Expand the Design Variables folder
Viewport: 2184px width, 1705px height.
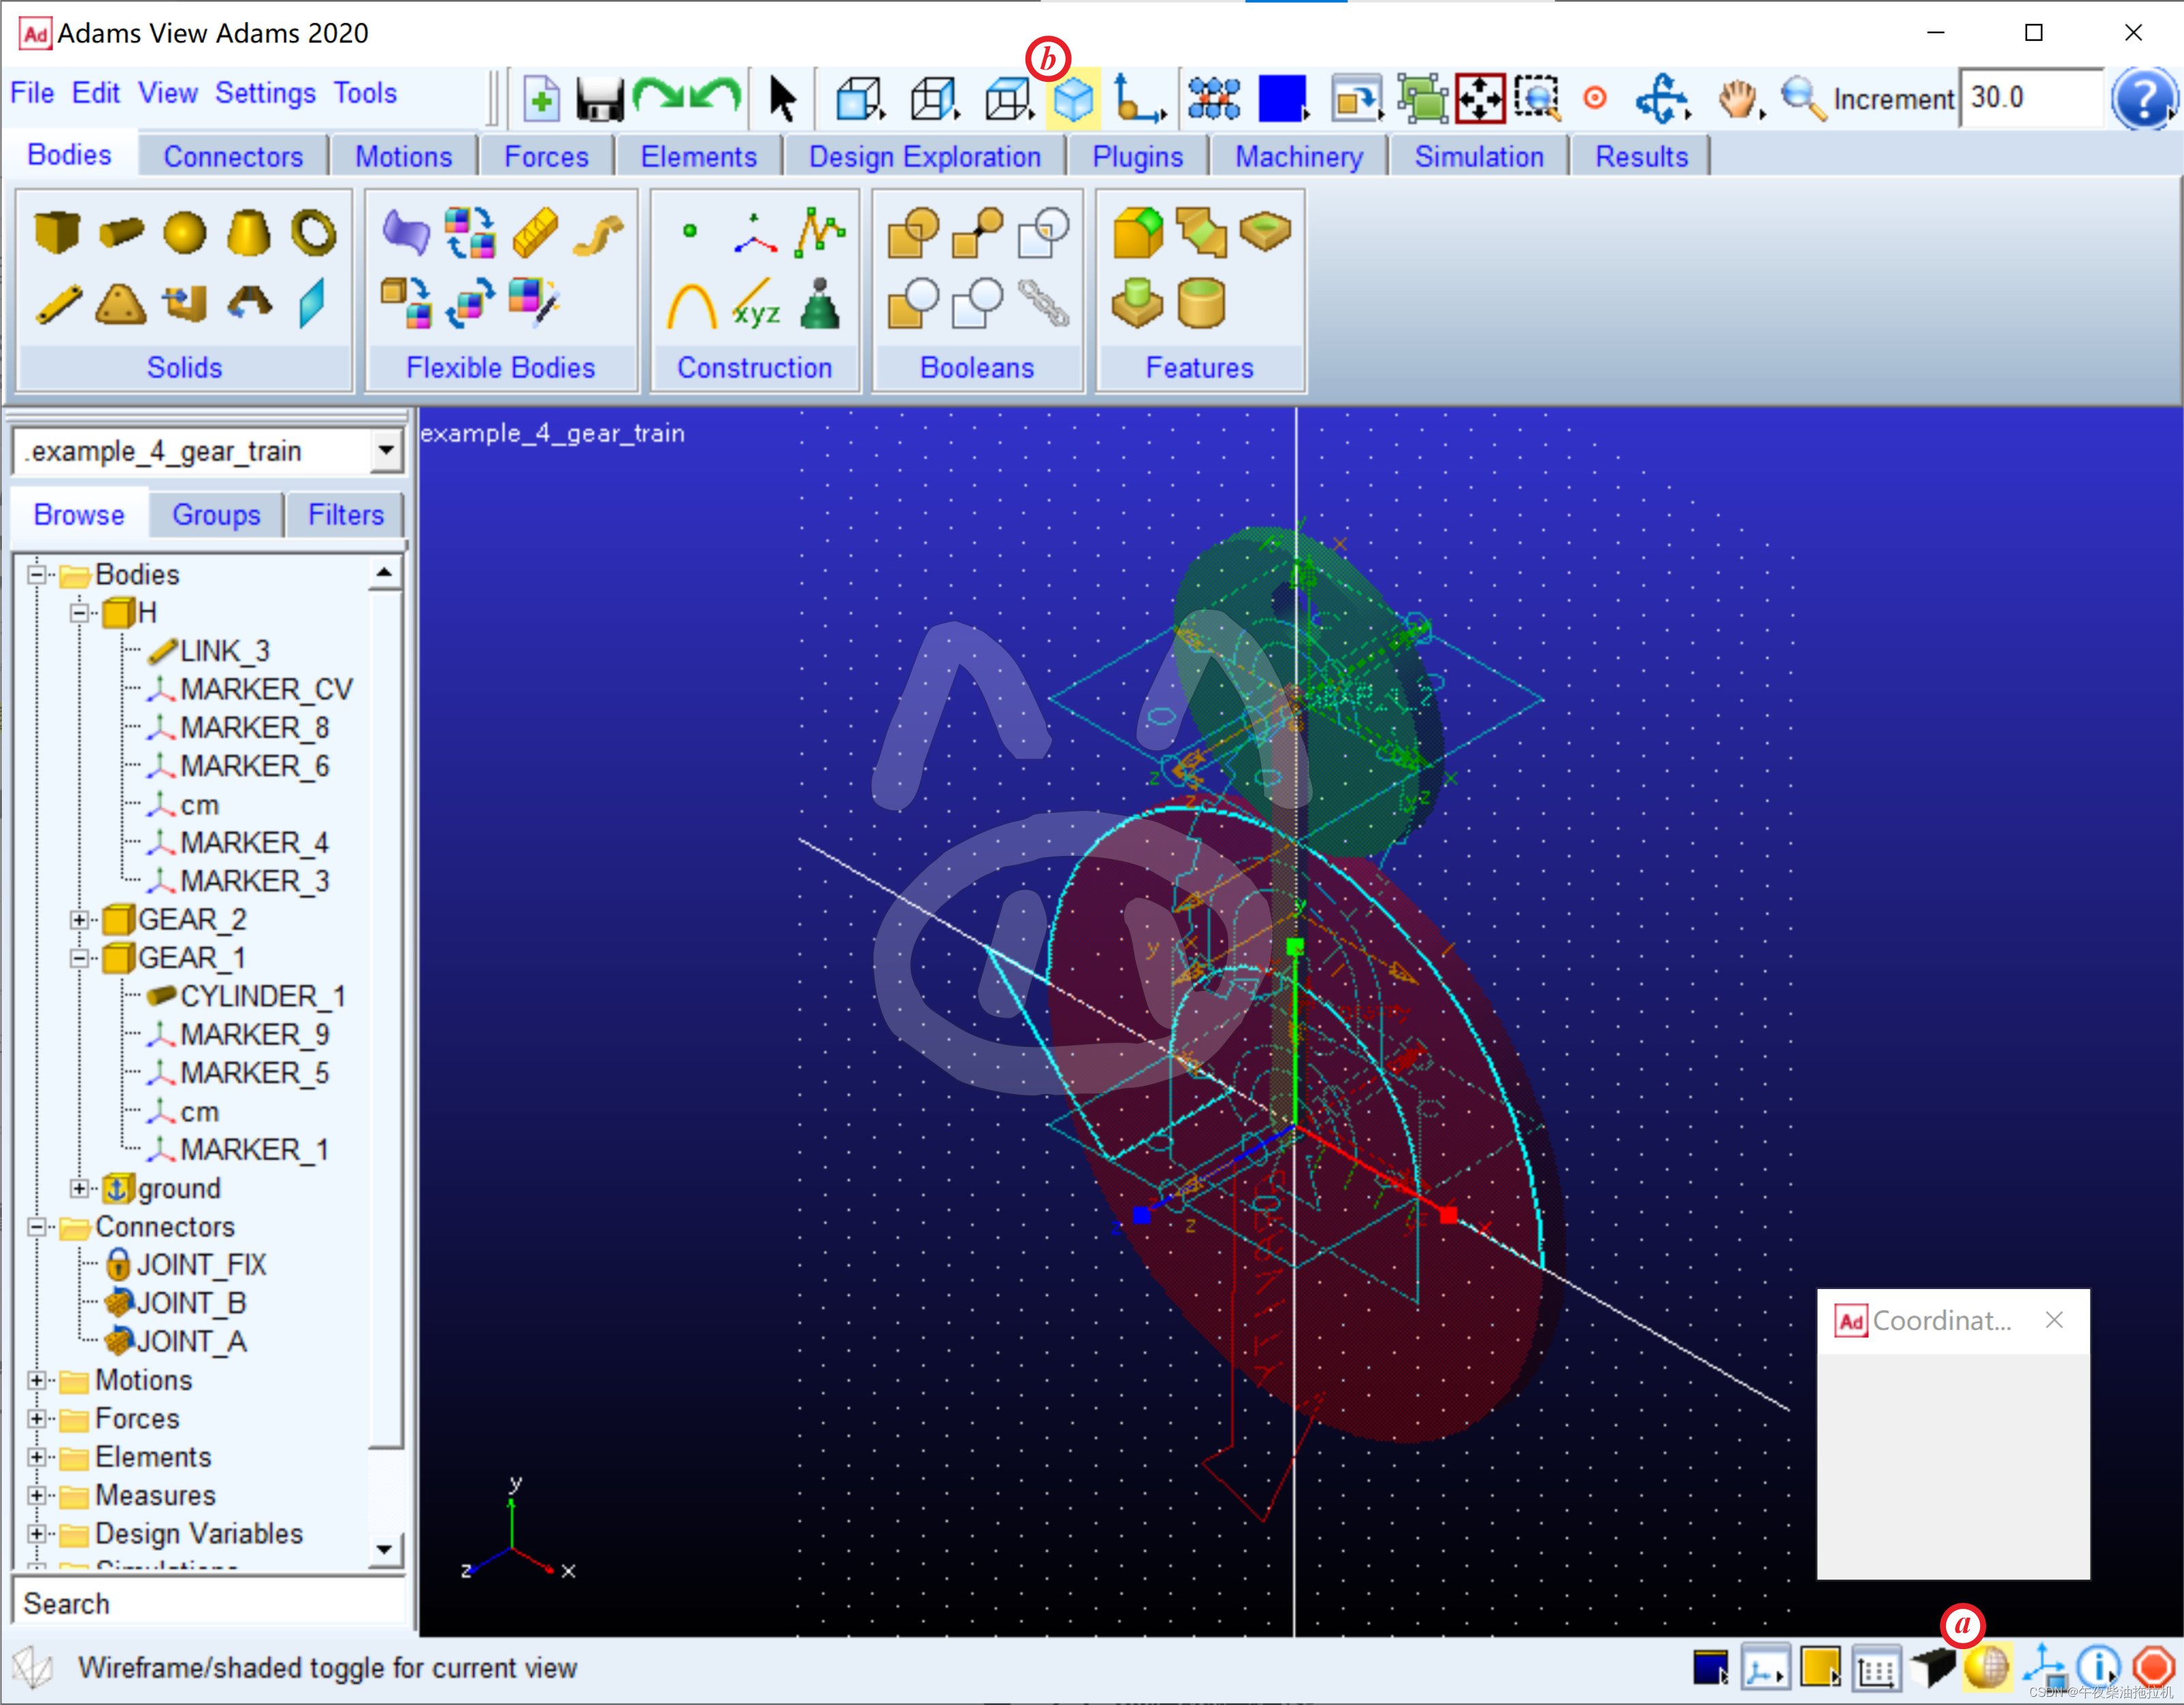[37, 1534]
